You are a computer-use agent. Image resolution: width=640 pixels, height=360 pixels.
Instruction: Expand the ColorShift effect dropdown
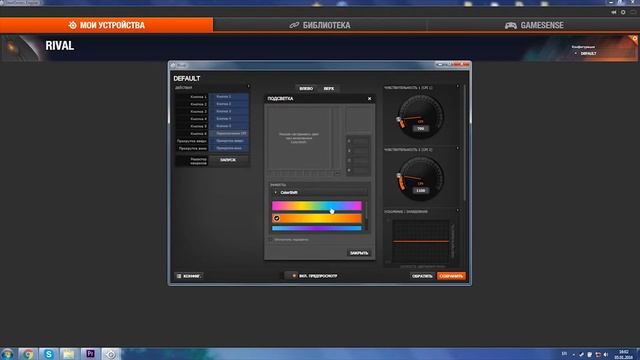click(x=320, y=192)
